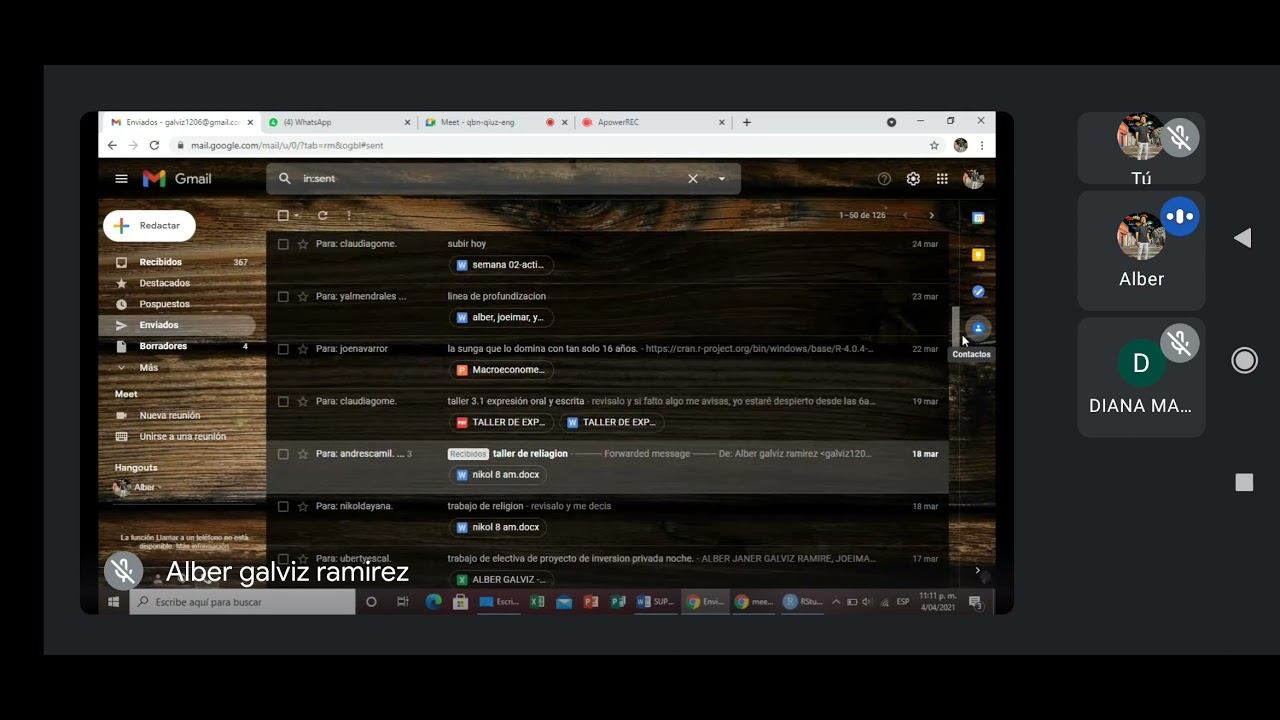
Task: Open PowerPoint from the taskbar
Action: tap(591, 602)
